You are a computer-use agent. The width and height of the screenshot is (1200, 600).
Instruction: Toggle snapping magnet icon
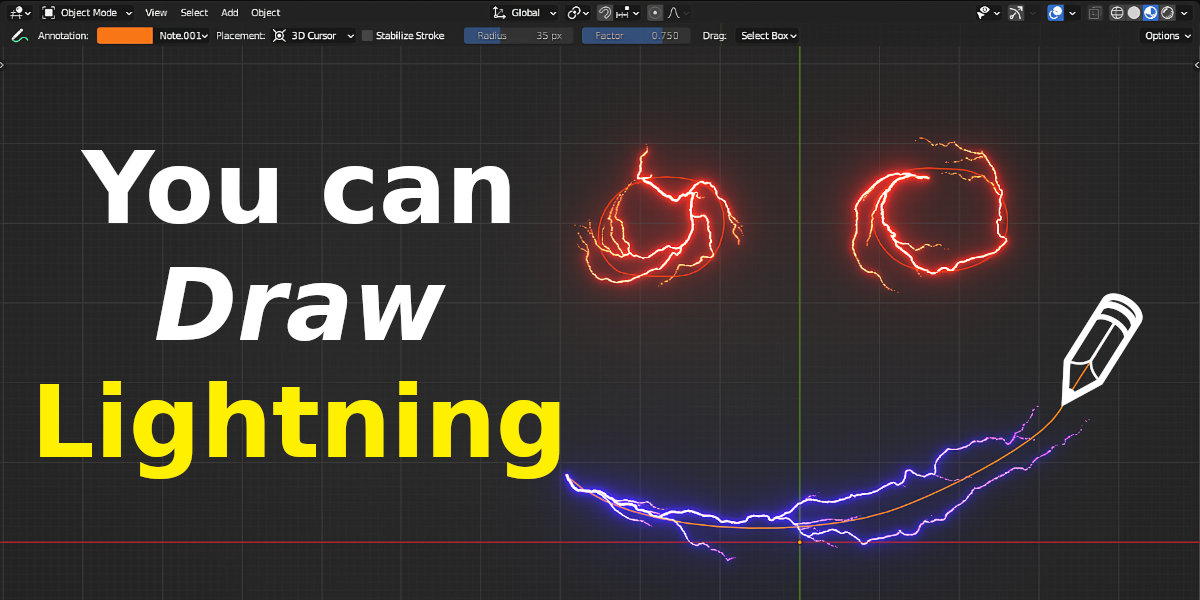click(605, 13)
